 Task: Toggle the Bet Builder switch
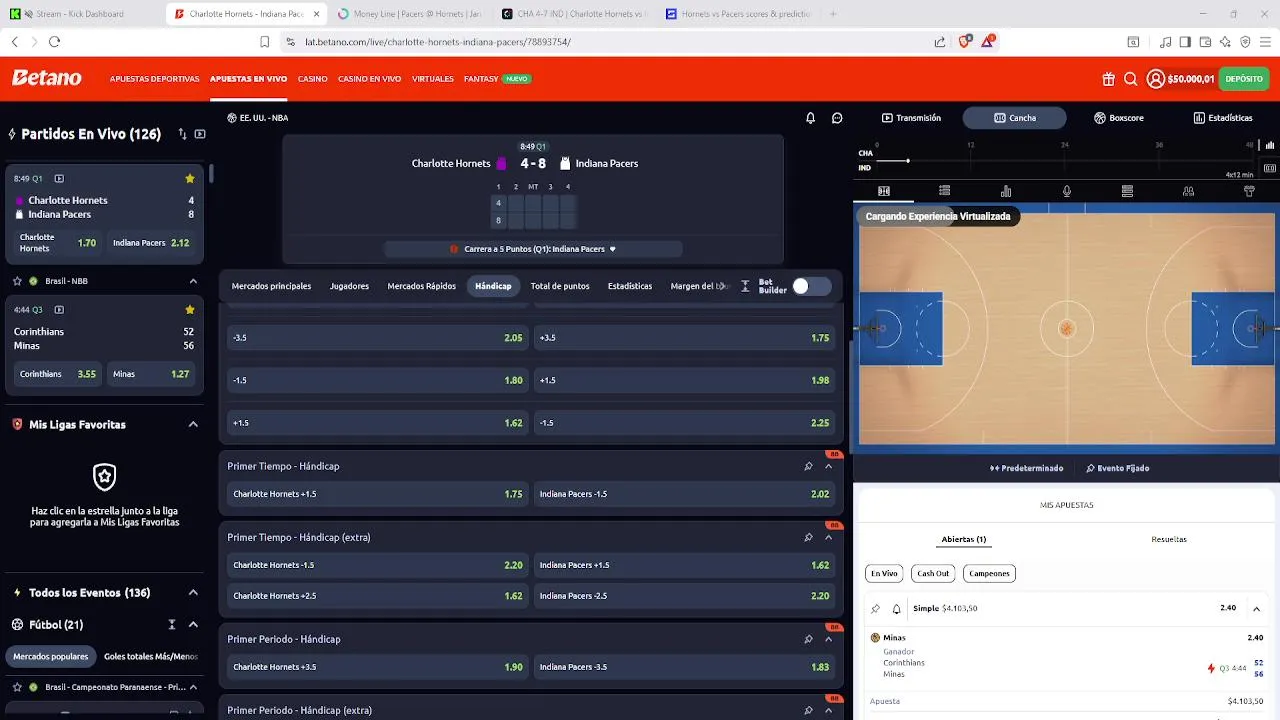point(811,286)
